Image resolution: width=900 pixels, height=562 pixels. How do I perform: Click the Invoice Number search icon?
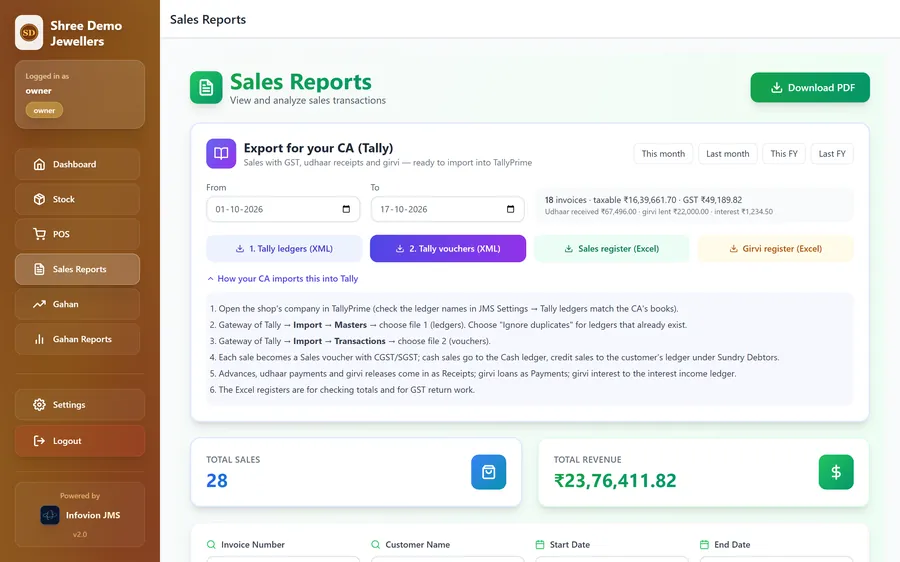click(211, 544)
